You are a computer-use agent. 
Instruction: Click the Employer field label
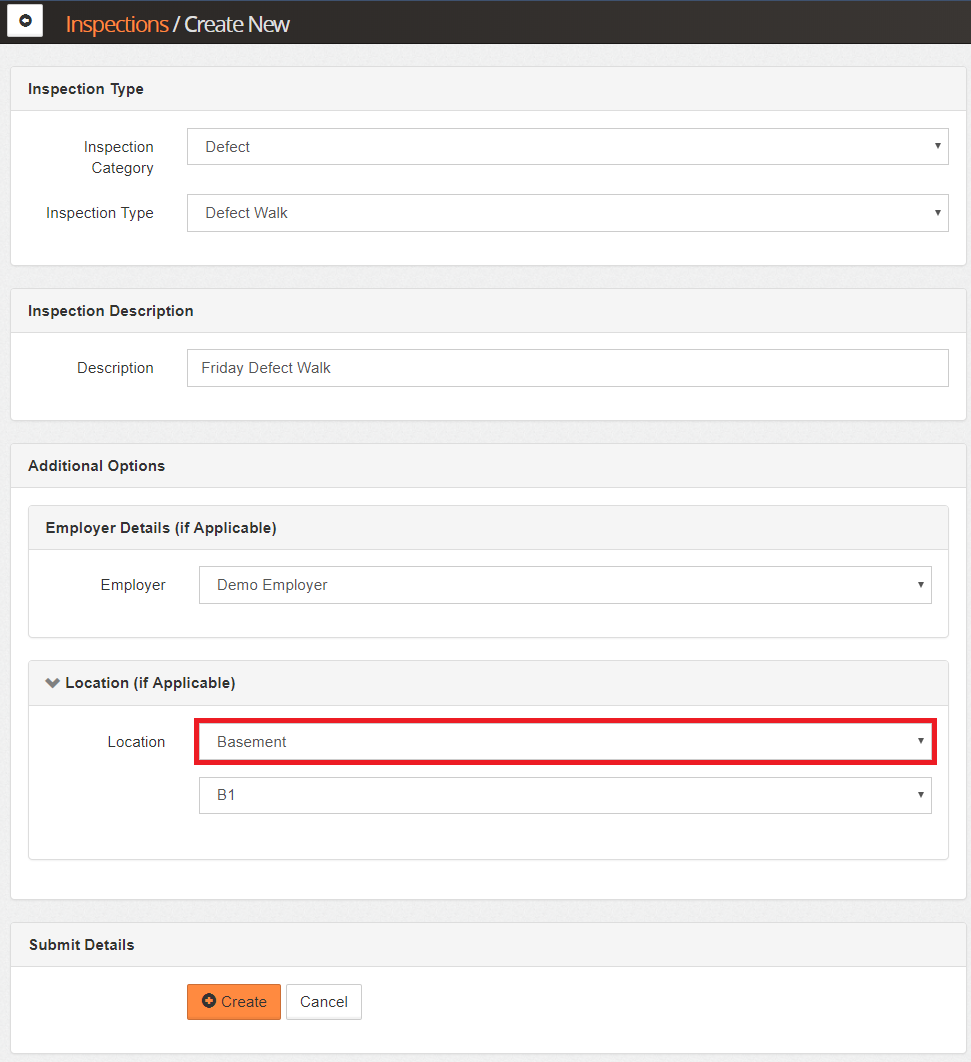(133, 585)
